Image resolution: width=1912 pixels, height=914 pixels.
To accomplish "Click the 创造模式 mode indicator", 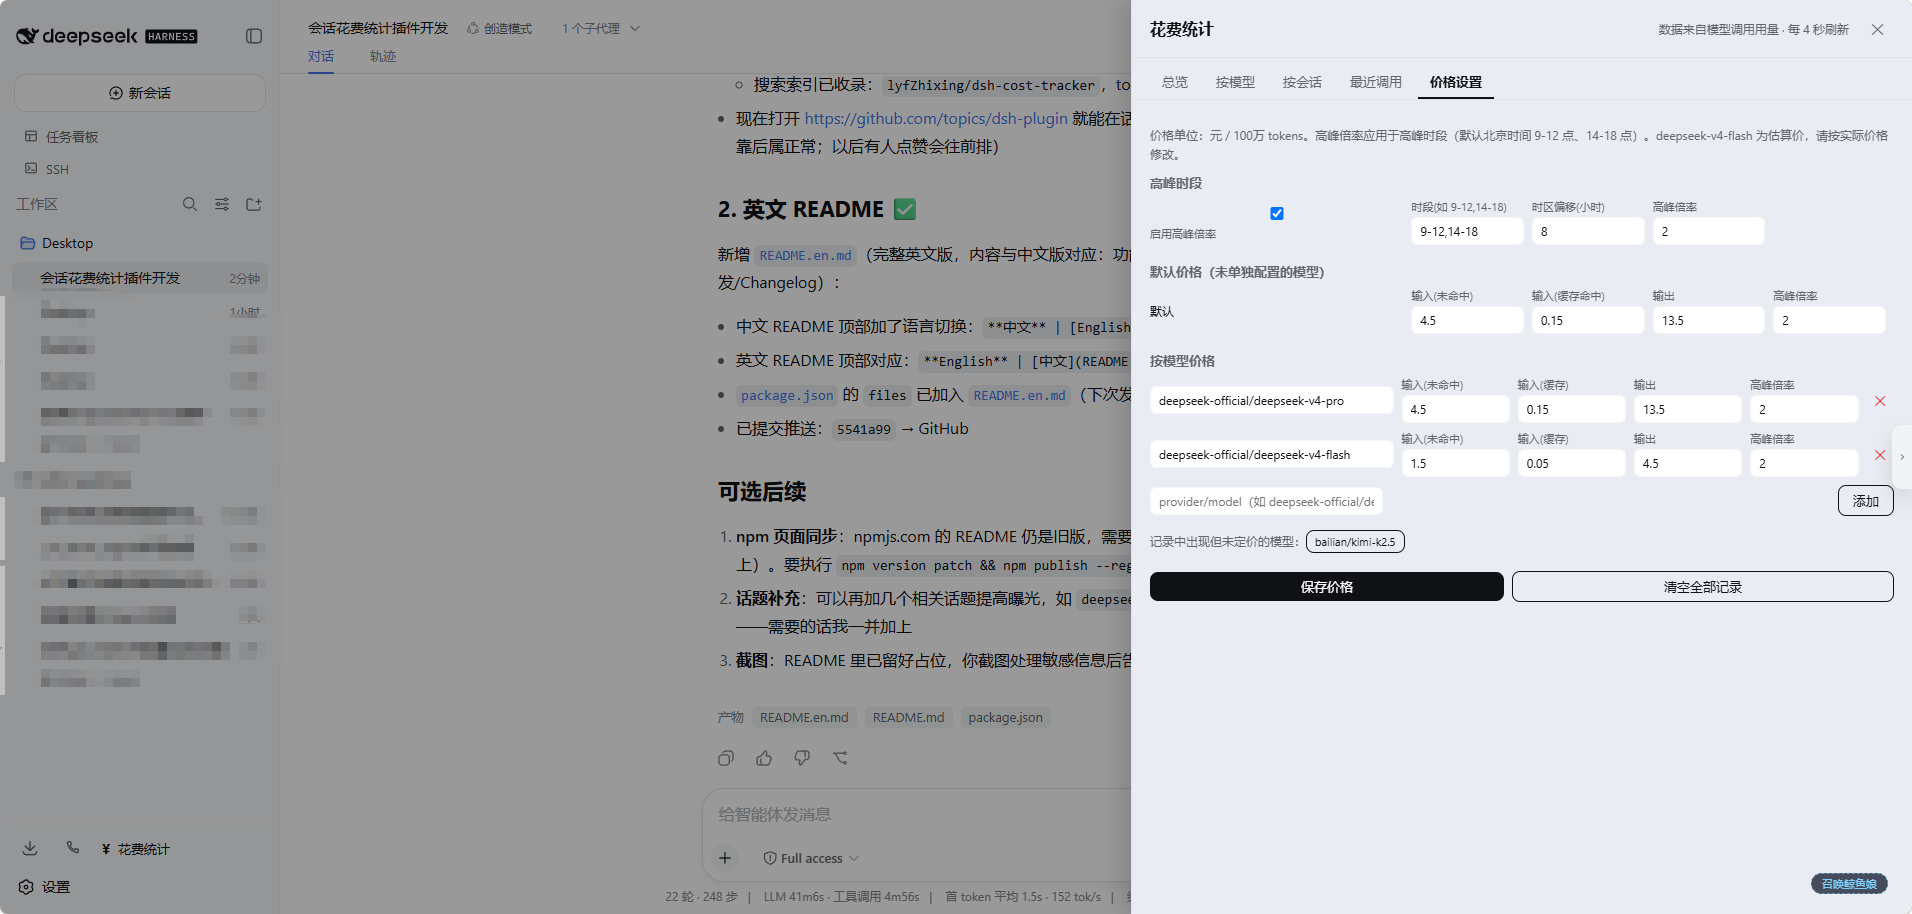I will (x=500, y=29).
